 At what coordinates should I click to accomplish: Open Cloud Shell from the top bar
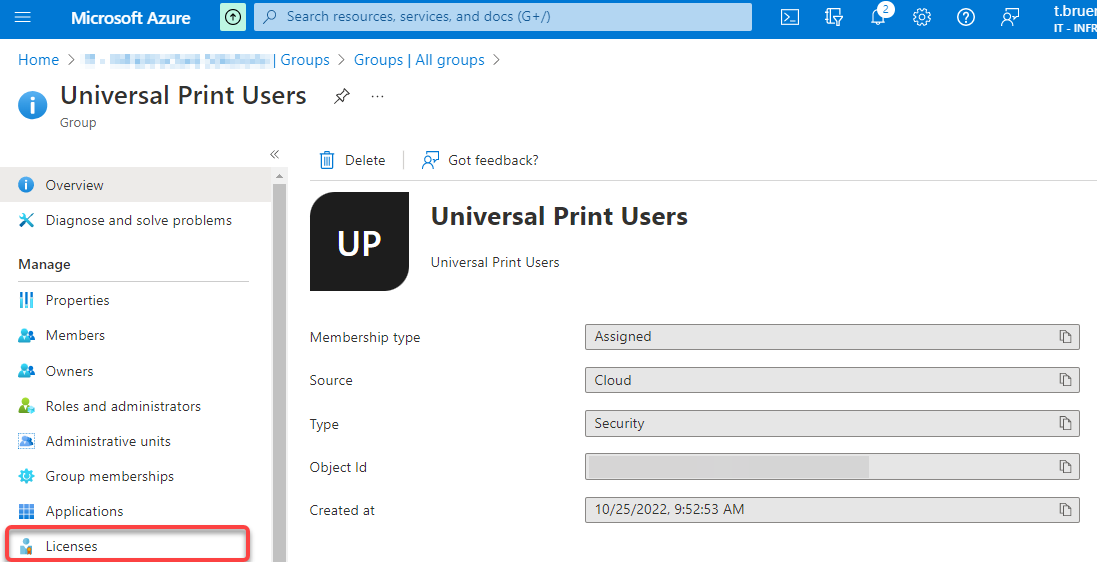coord(790,17)
